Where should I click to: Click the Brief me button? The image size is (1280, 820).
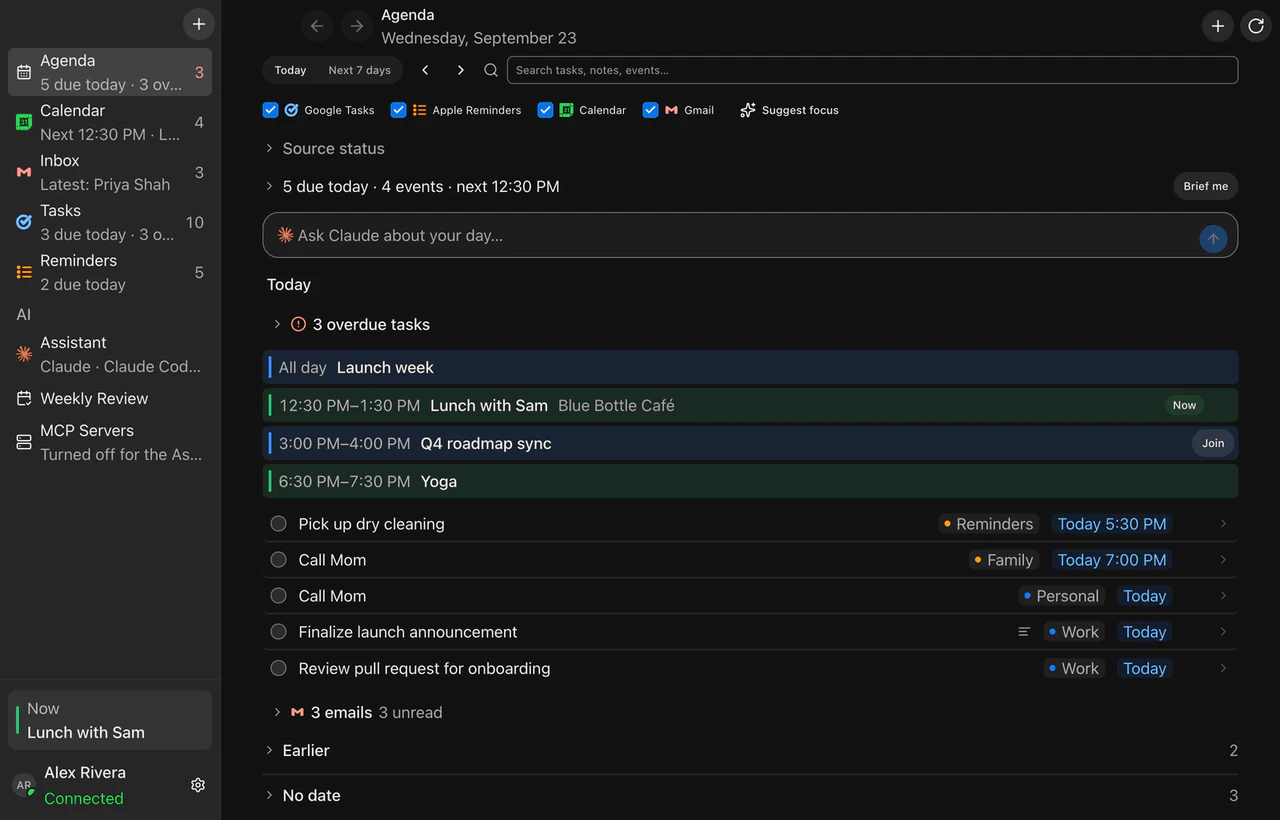[1205, 186]
